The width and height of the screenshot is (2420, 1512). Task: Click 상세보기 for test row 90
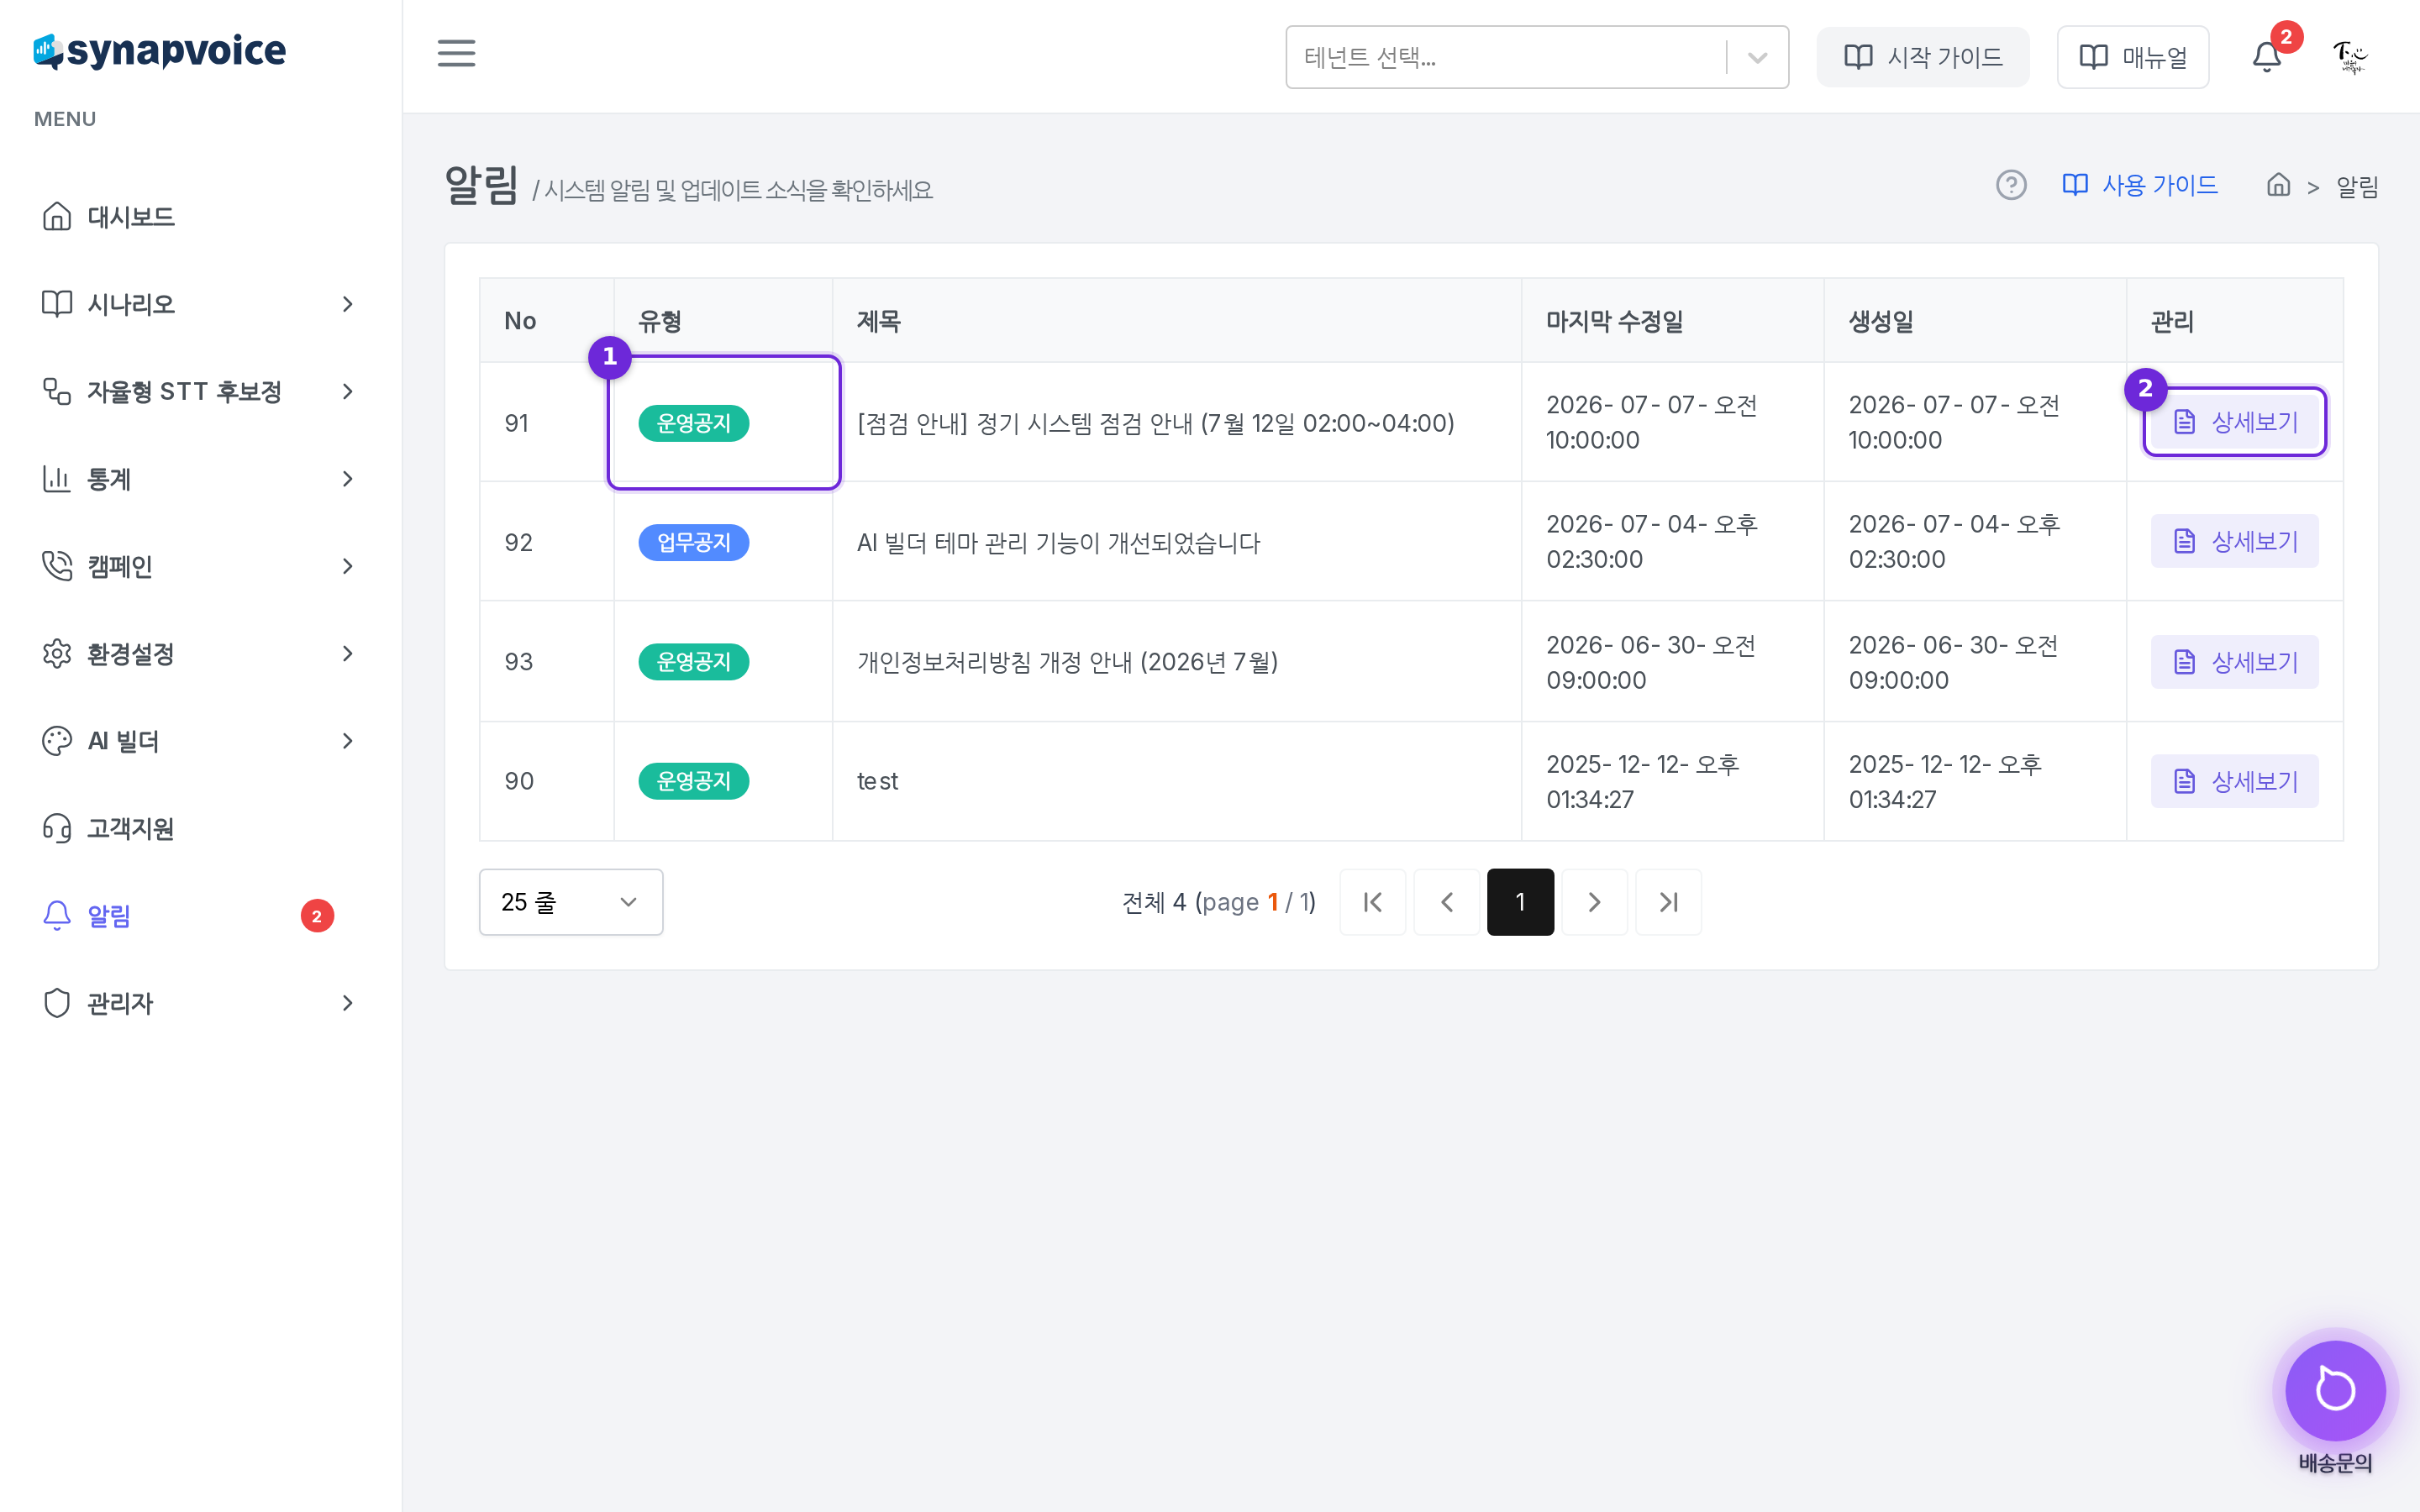(2234, 781)
